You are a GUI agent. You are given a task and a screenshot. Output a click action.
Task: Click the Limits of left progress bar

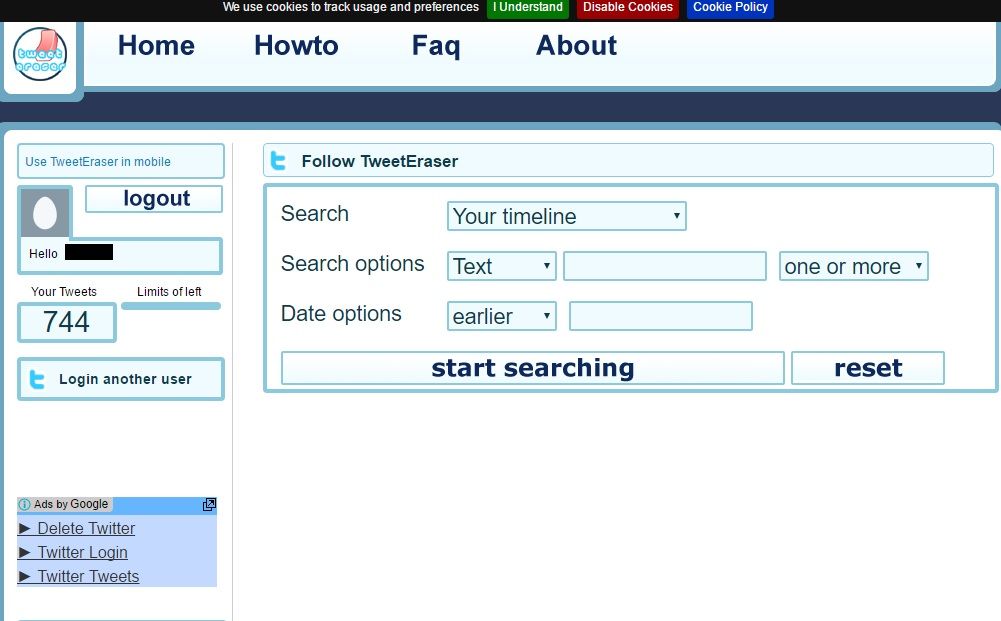point(171,306)
